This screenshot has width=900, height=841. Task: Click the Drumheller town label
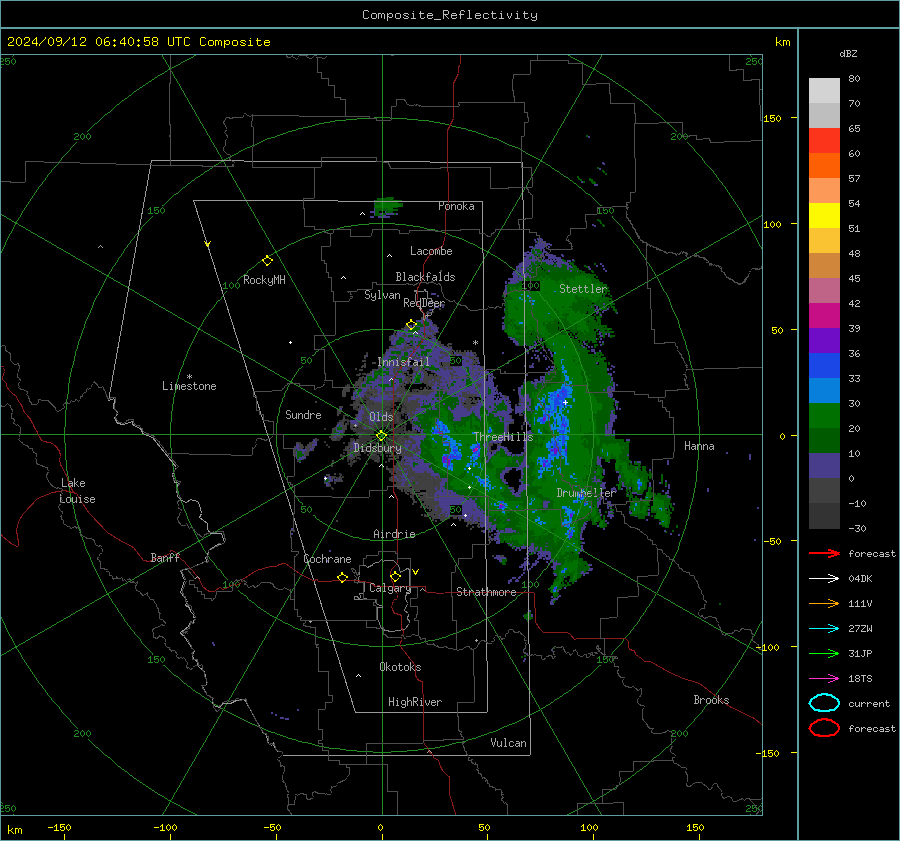tap(586, 493)
